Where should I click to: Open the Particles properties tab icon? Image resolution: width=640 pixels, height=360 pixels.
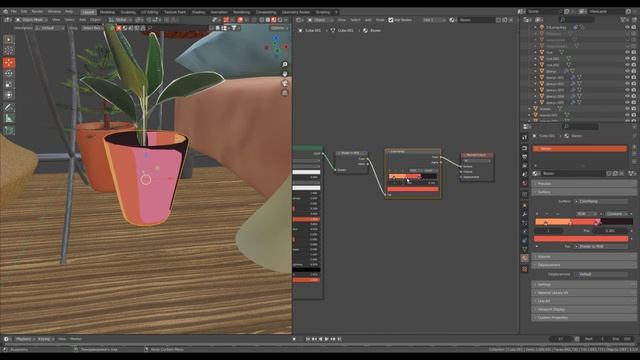pyautogui.click(x=525, y=223)
